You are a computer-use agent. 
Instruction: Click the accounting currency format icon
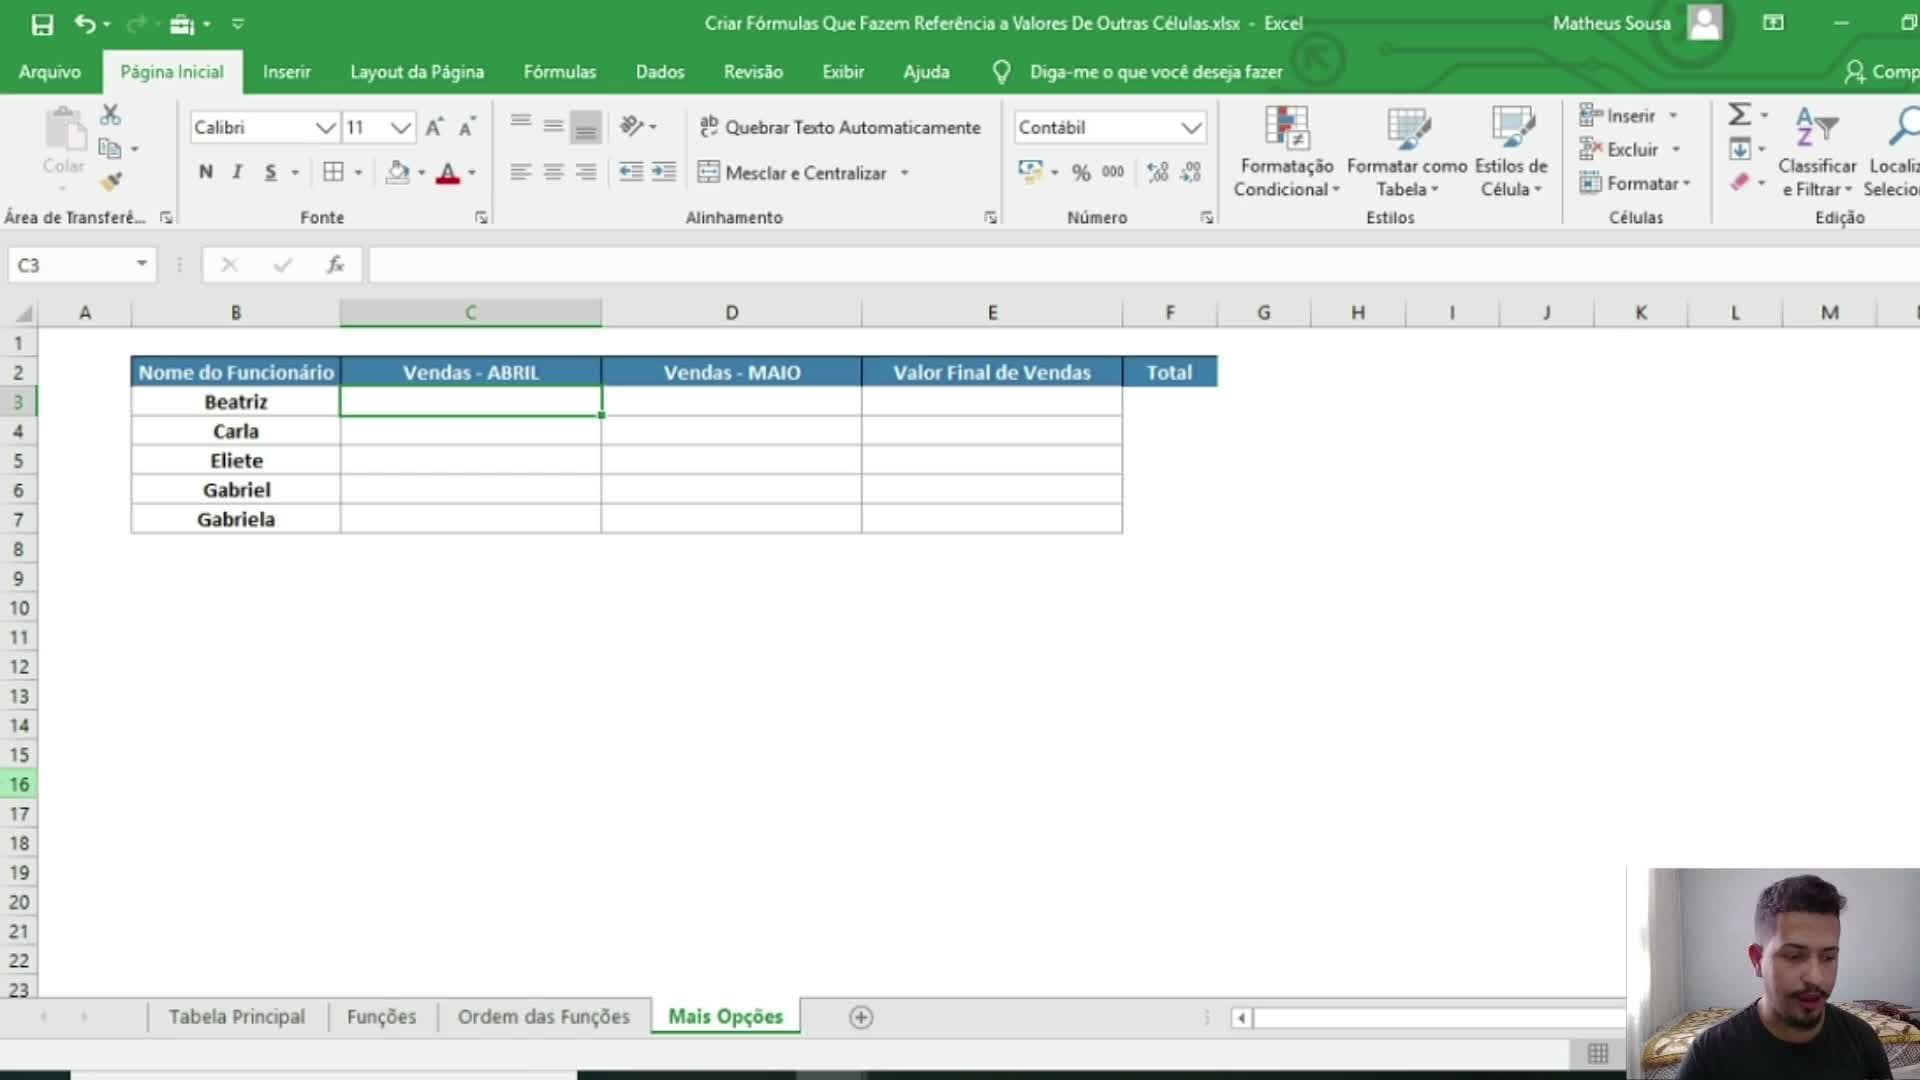coord(1030,172)
